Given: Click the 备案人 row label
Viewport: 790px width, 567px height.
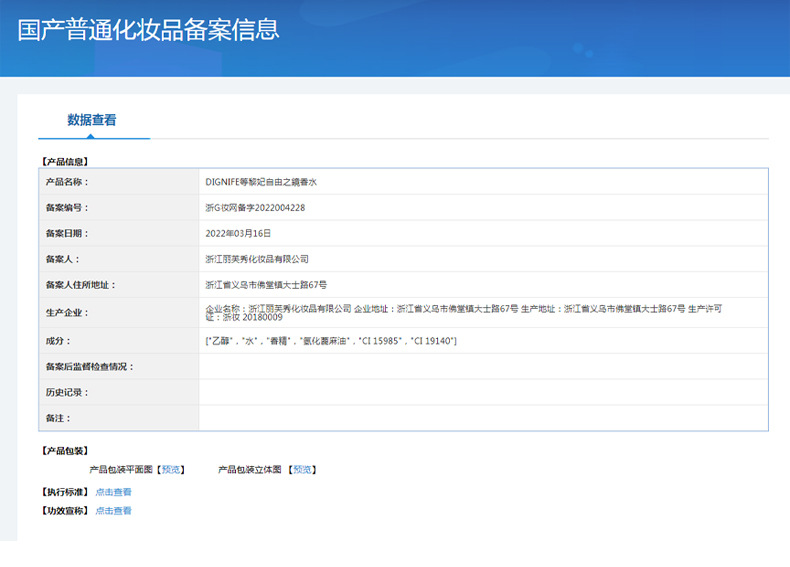Looking at the screenshot, I should click(x=62, y=259).
